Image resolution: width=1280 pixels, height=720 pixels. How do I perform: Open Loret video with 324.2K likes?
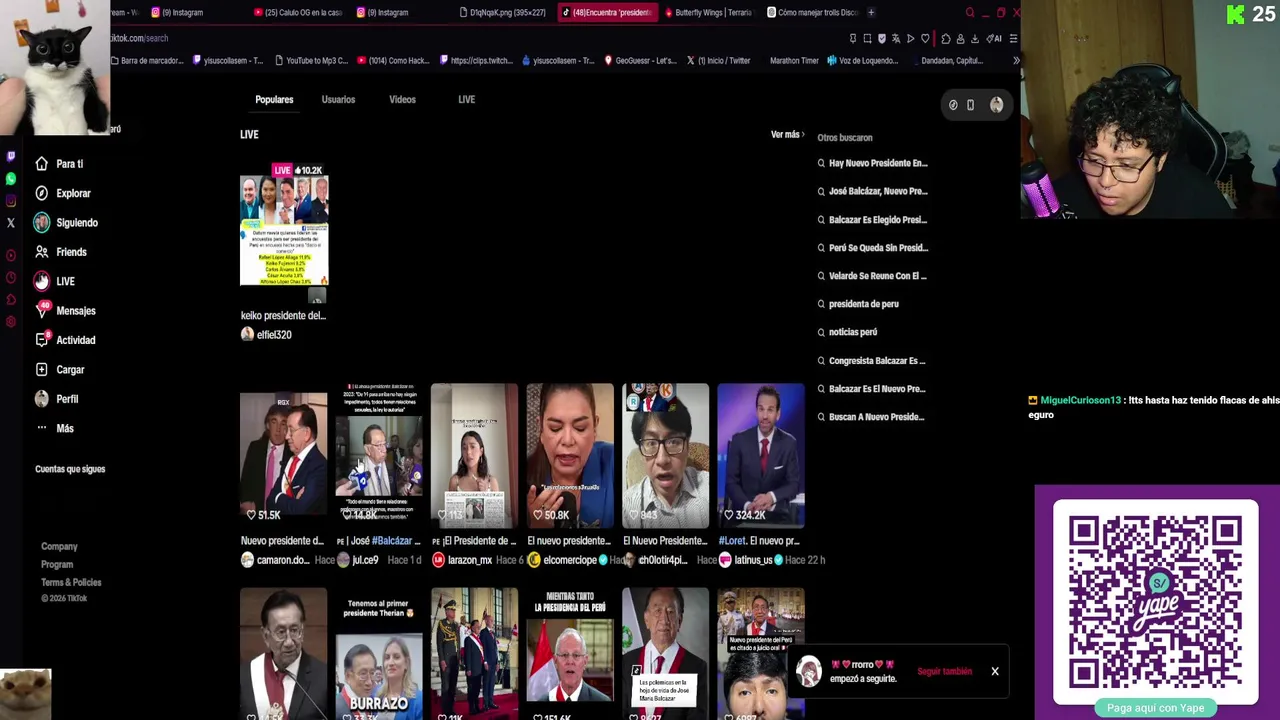tap(760, 455)
